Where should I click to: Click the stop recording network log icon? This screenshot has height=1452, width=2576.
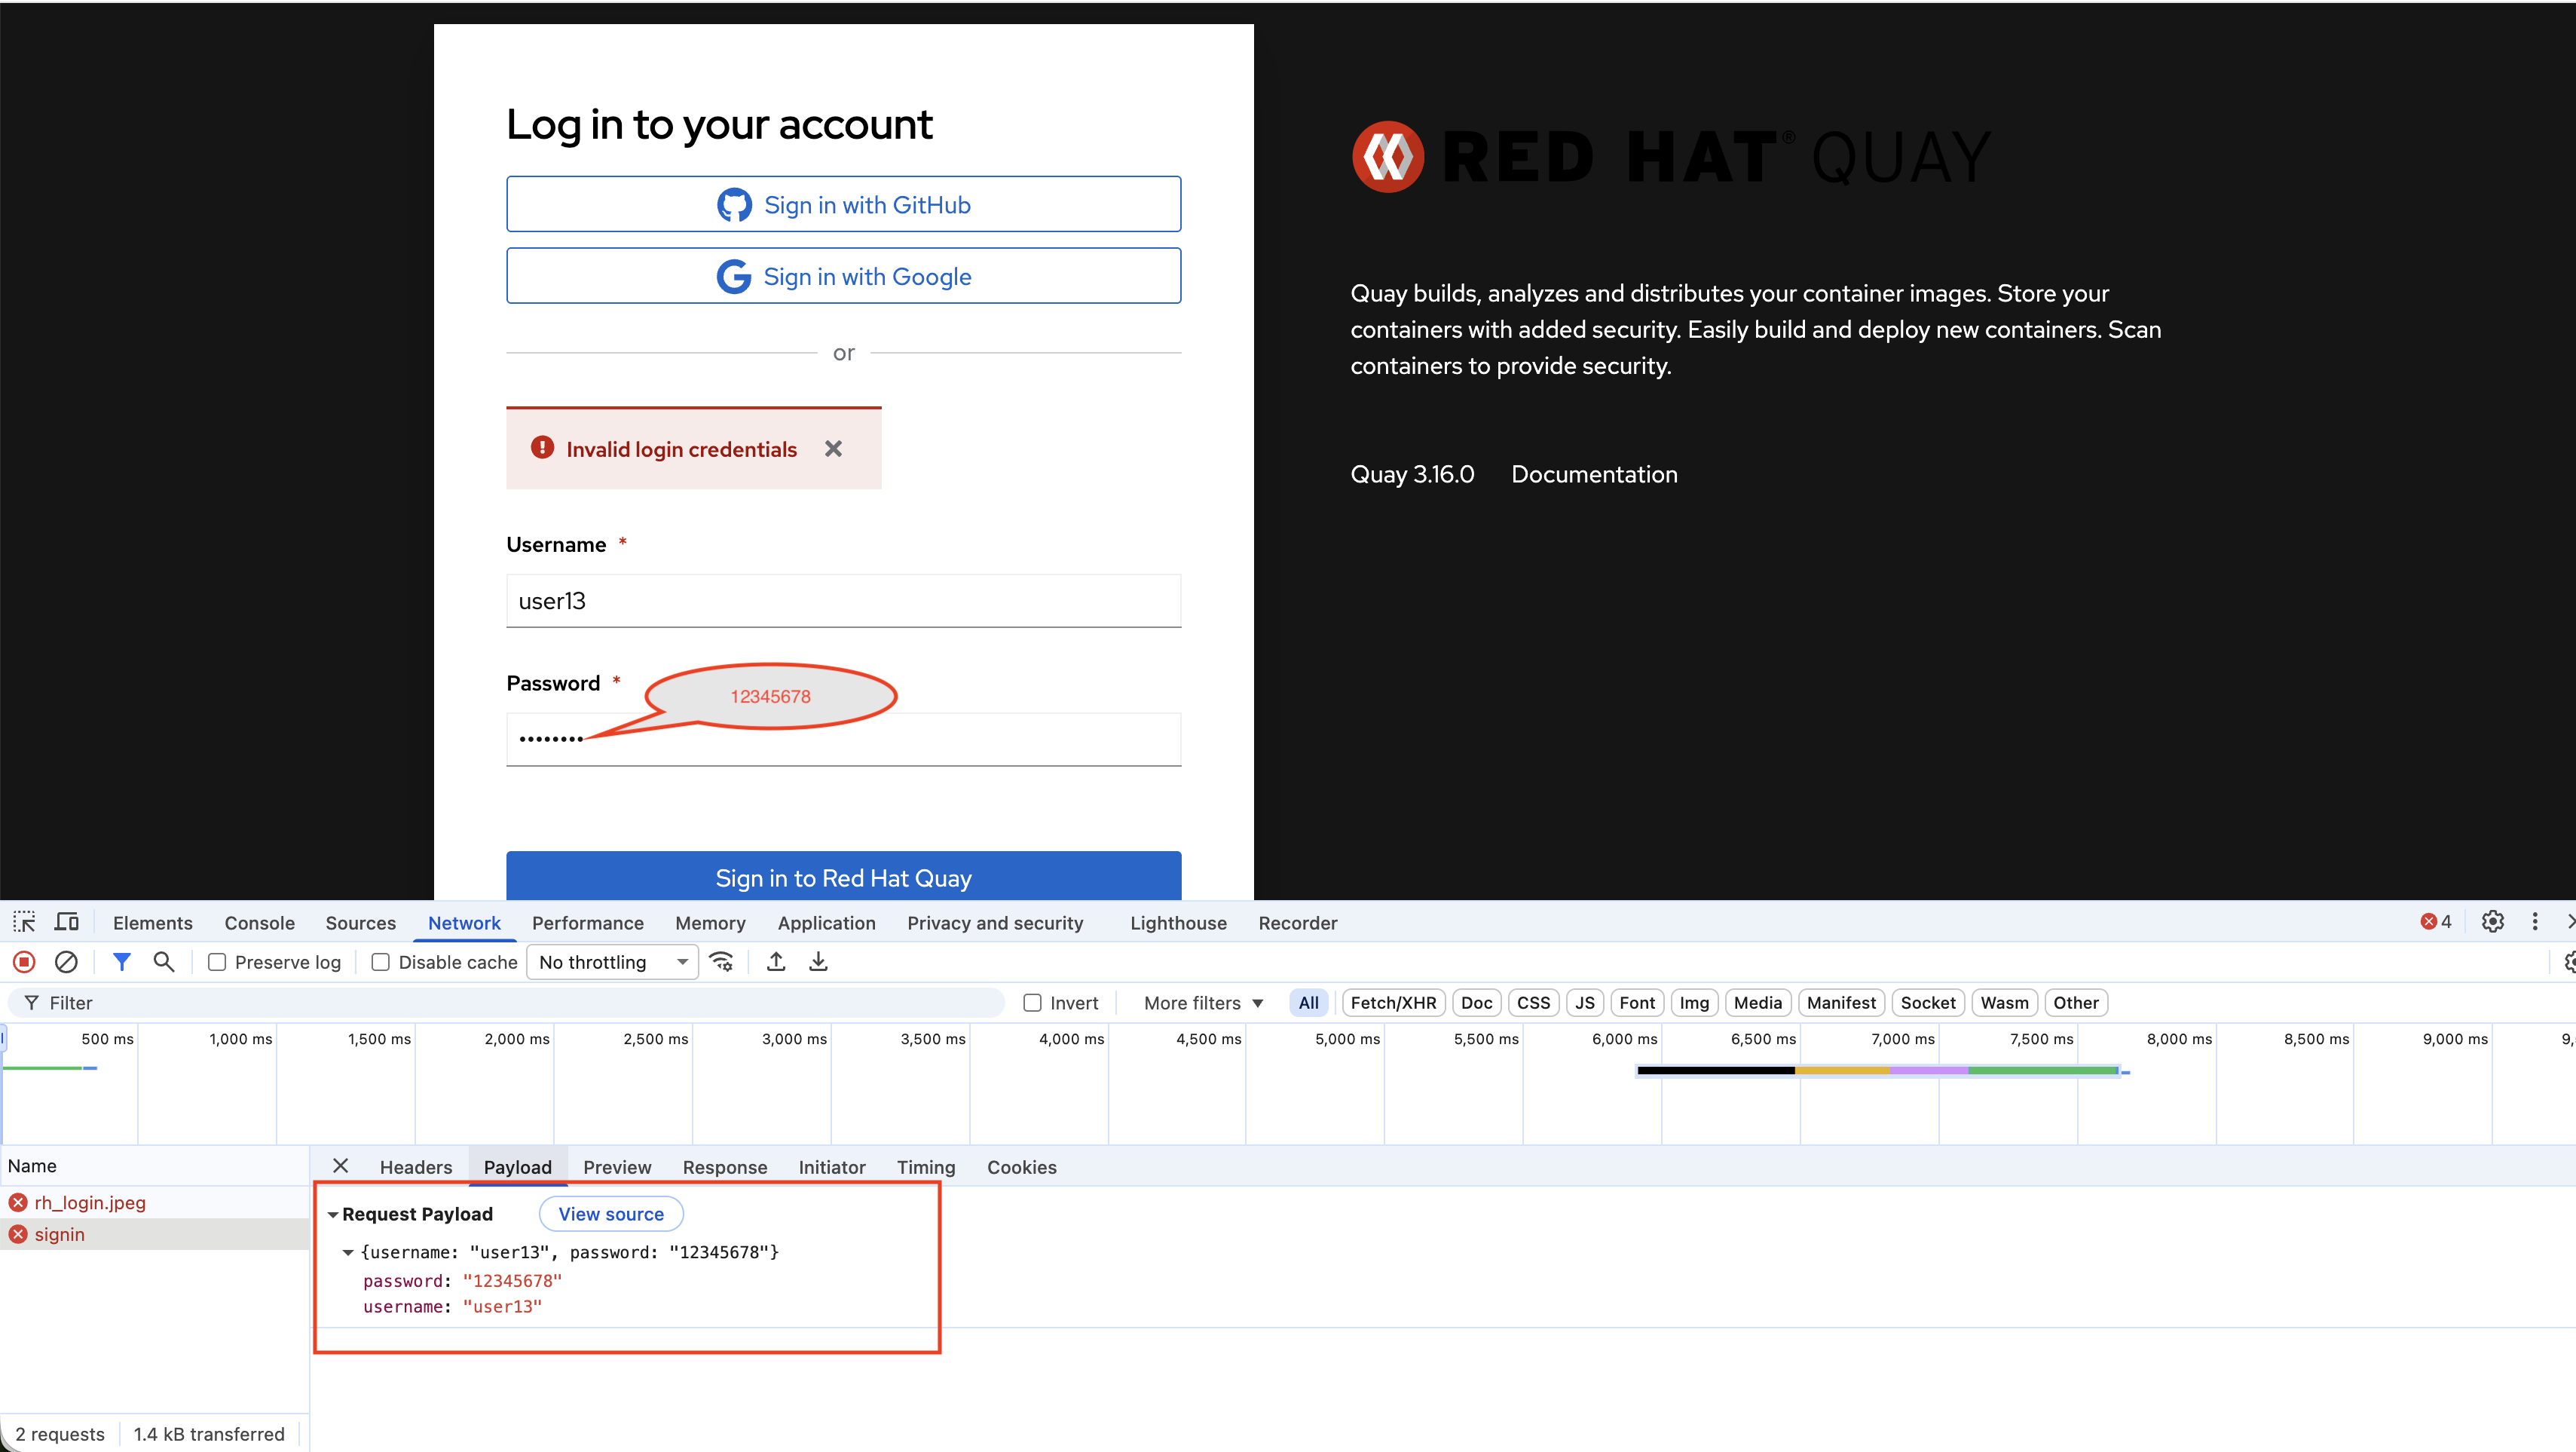click(x=24, y=962)
